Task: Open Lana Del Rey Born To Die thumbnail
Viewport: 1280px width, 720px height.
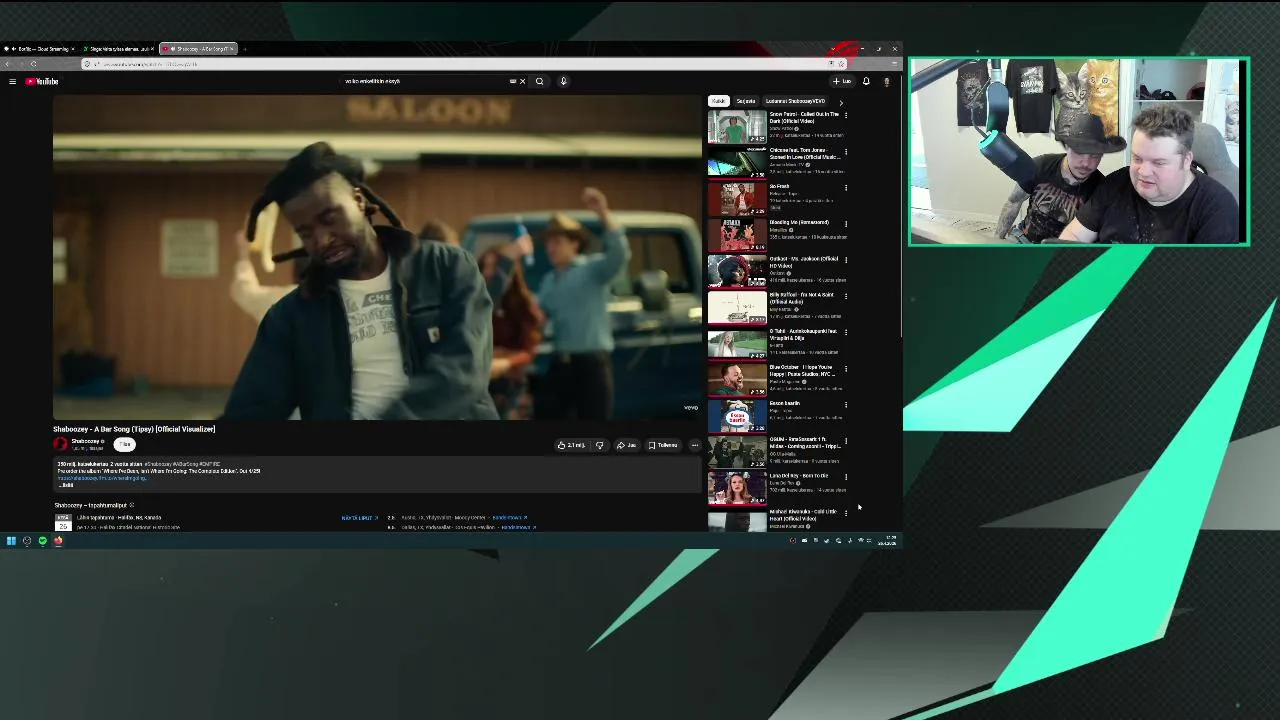Action: point(737,488)
